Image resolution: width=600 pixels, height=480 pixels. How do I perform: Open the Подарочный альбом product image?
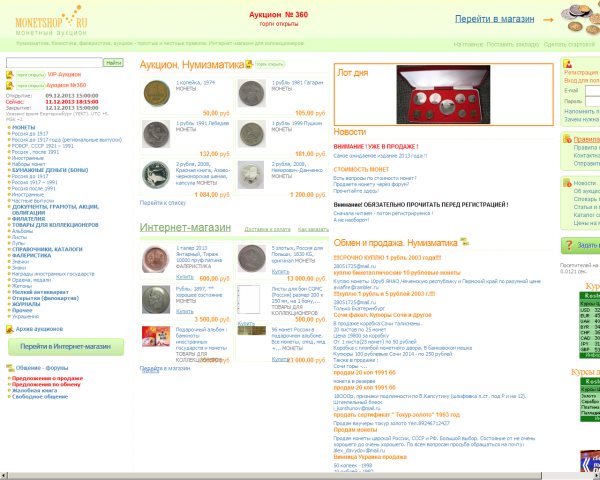point(156,336)
